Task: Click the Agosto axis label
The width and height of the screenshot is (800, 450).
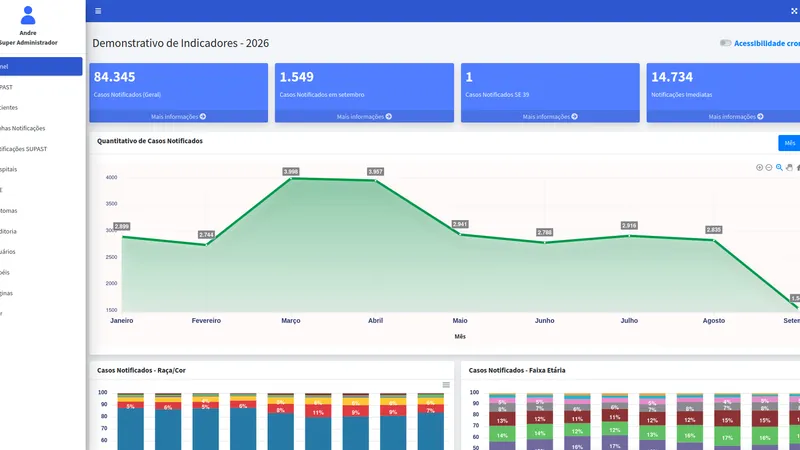Action: 714,320
